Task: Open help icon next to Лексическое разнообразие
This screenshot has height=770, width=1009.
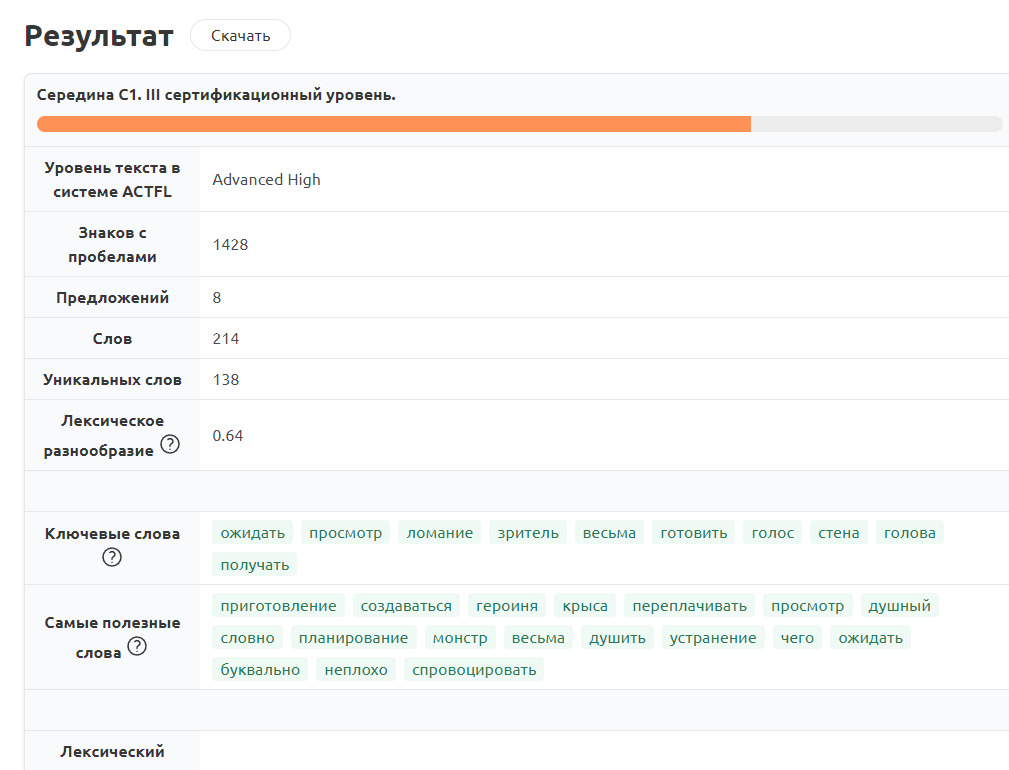Action: click(170, 445)
